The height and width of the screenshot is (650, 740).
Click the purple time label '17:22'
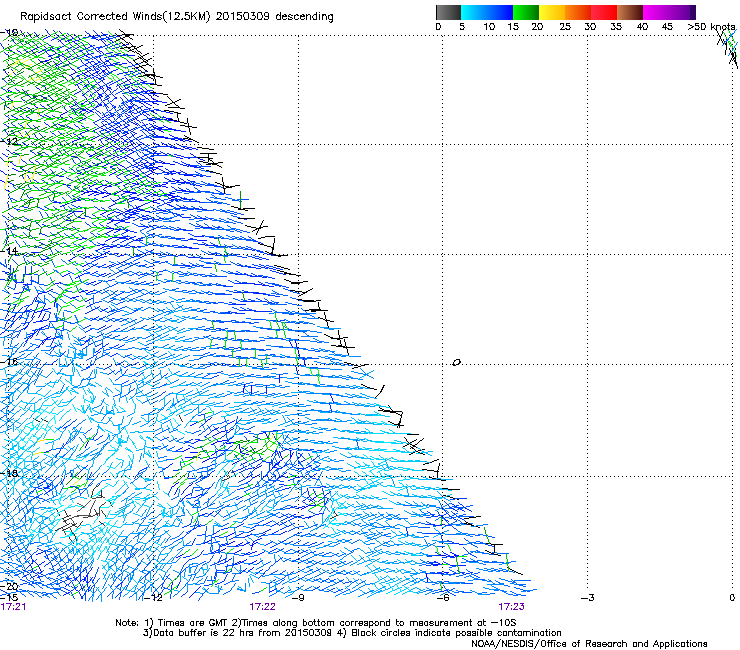[x=262, y=607]
